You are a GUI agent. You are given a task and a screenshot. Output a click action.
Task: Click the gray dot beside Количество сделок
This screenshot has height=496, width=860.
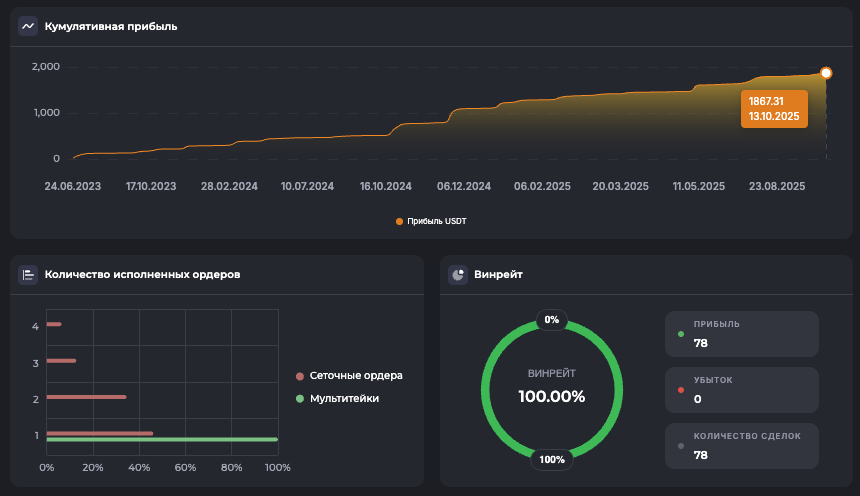(681, 446)
